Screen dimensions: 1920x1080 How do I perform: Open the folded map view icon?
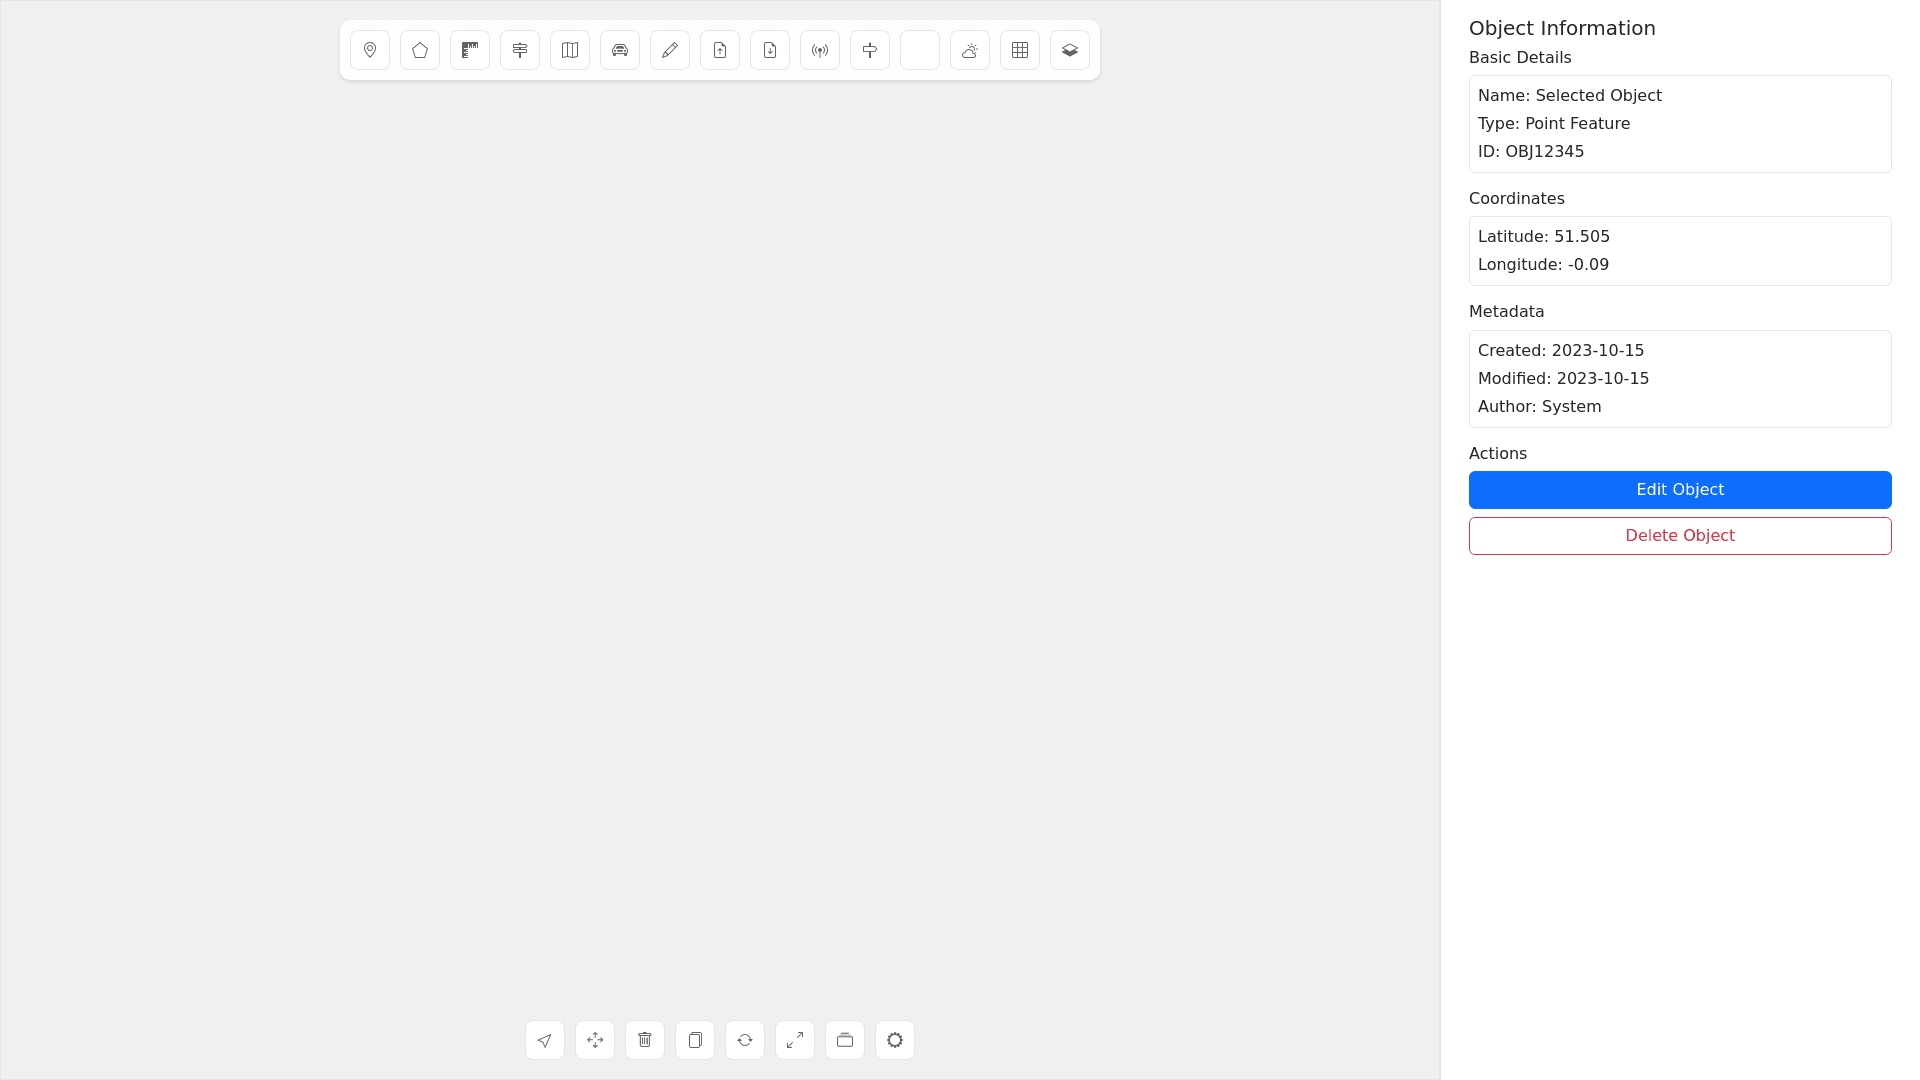tap(570, 50)
